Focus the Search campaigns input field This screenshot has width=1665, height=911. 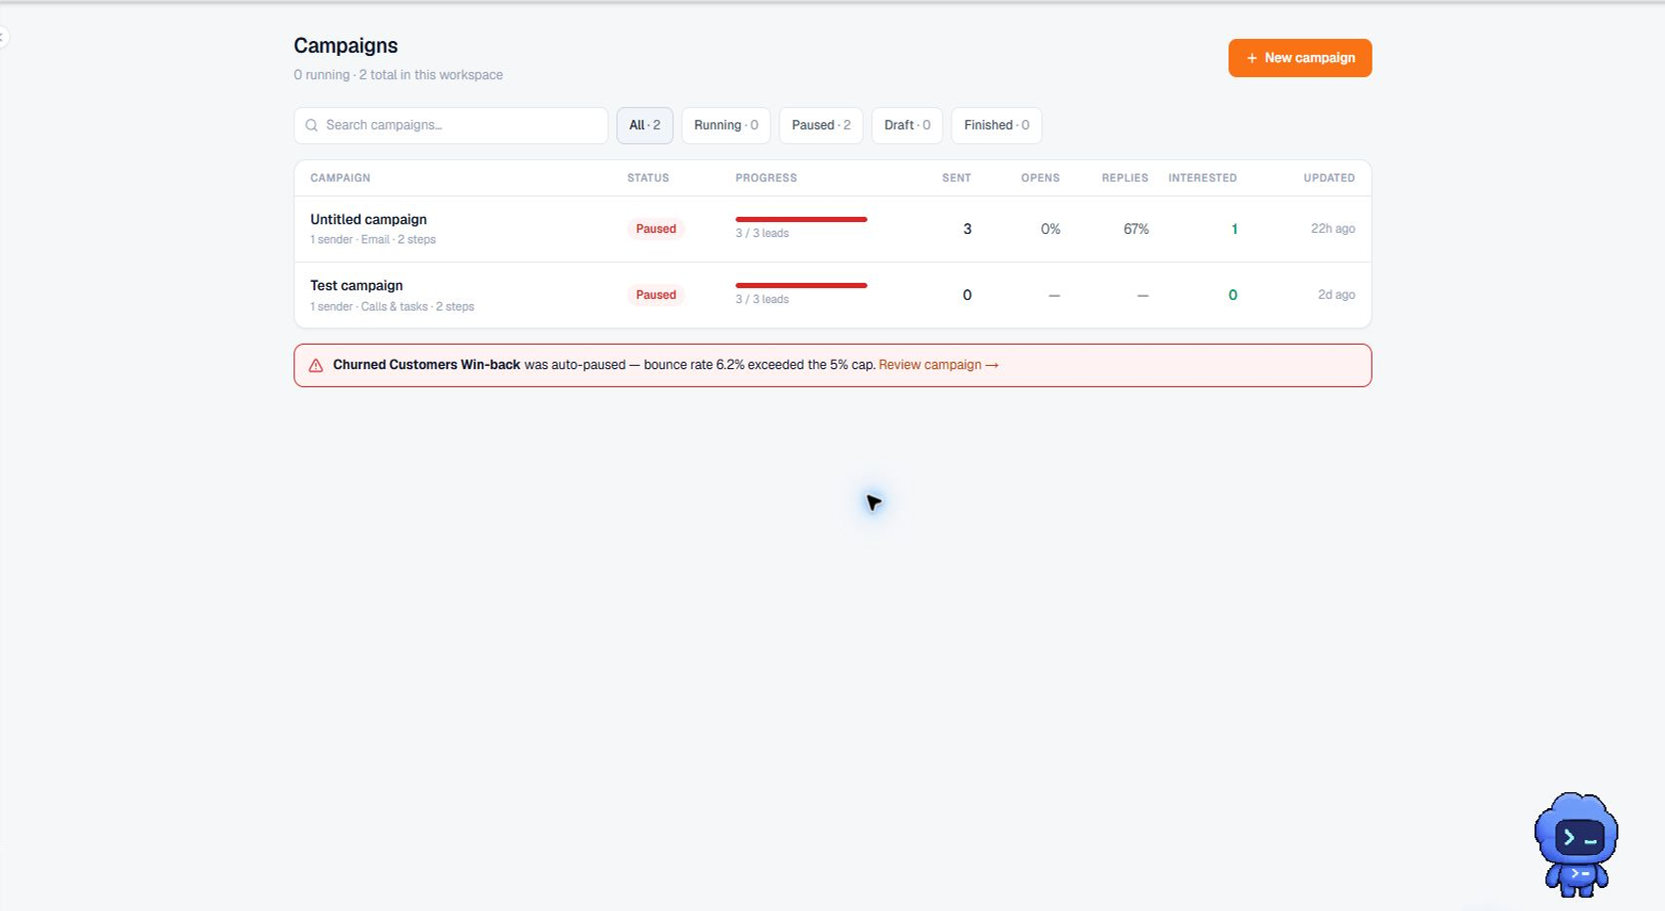pyautogui.click(x=451, y=125)
